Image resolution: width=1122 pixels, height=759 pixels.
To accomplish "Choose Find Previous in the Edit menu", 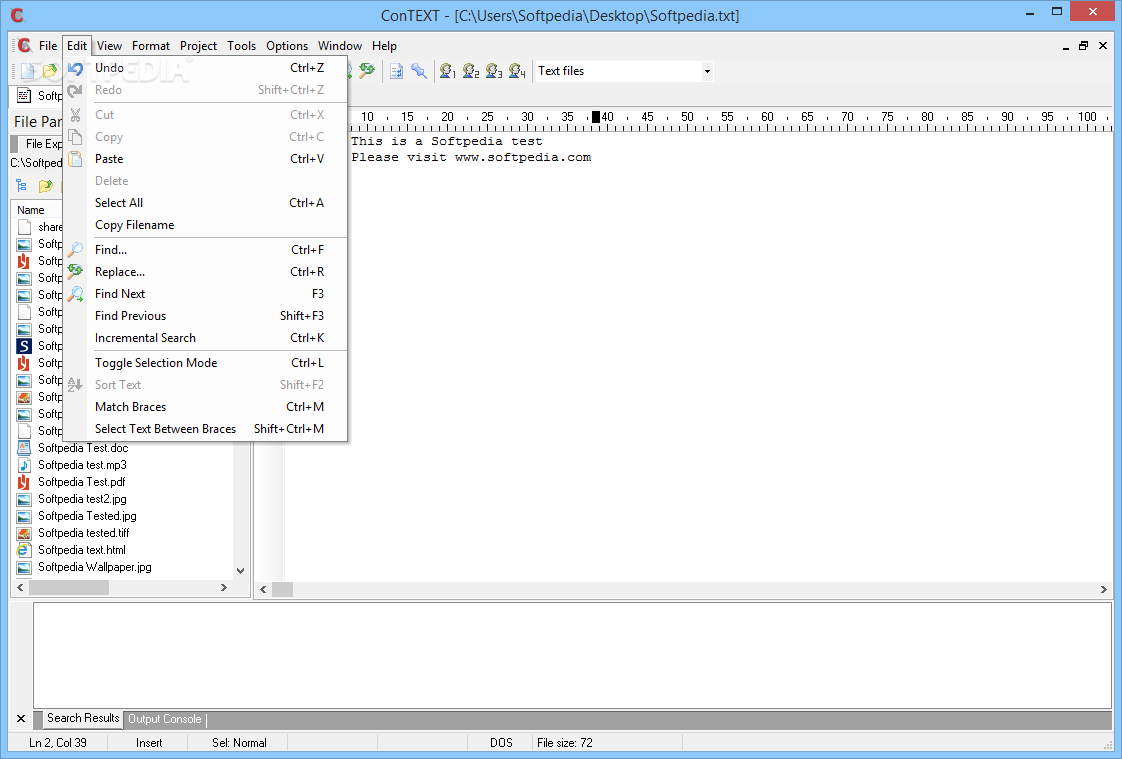I will 205,316.
